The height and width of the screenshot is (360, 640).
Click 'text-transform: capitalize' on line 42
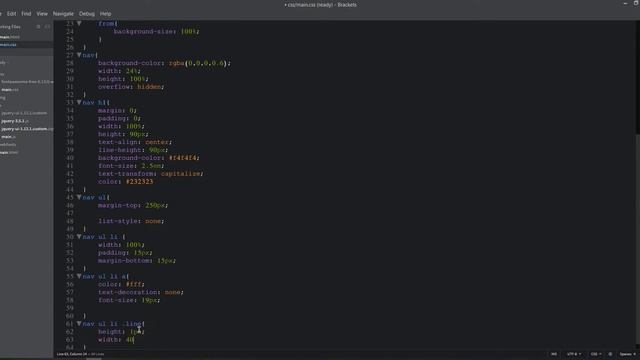[150, 174]
